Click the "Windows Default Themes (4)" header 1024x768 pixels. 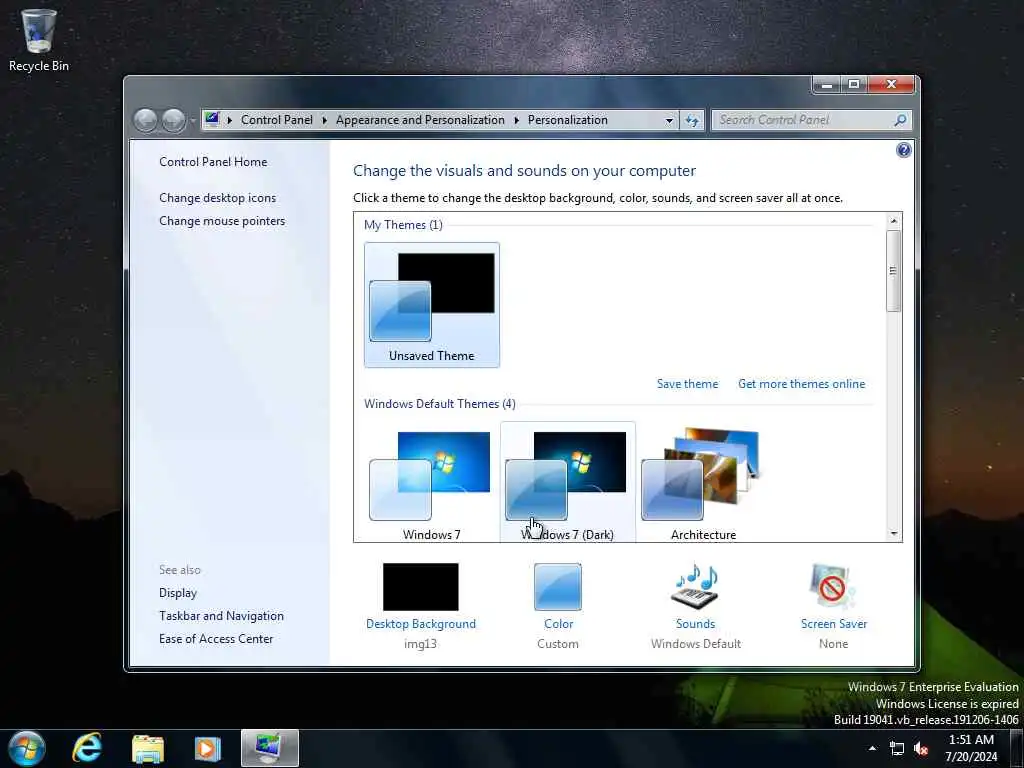440,404
